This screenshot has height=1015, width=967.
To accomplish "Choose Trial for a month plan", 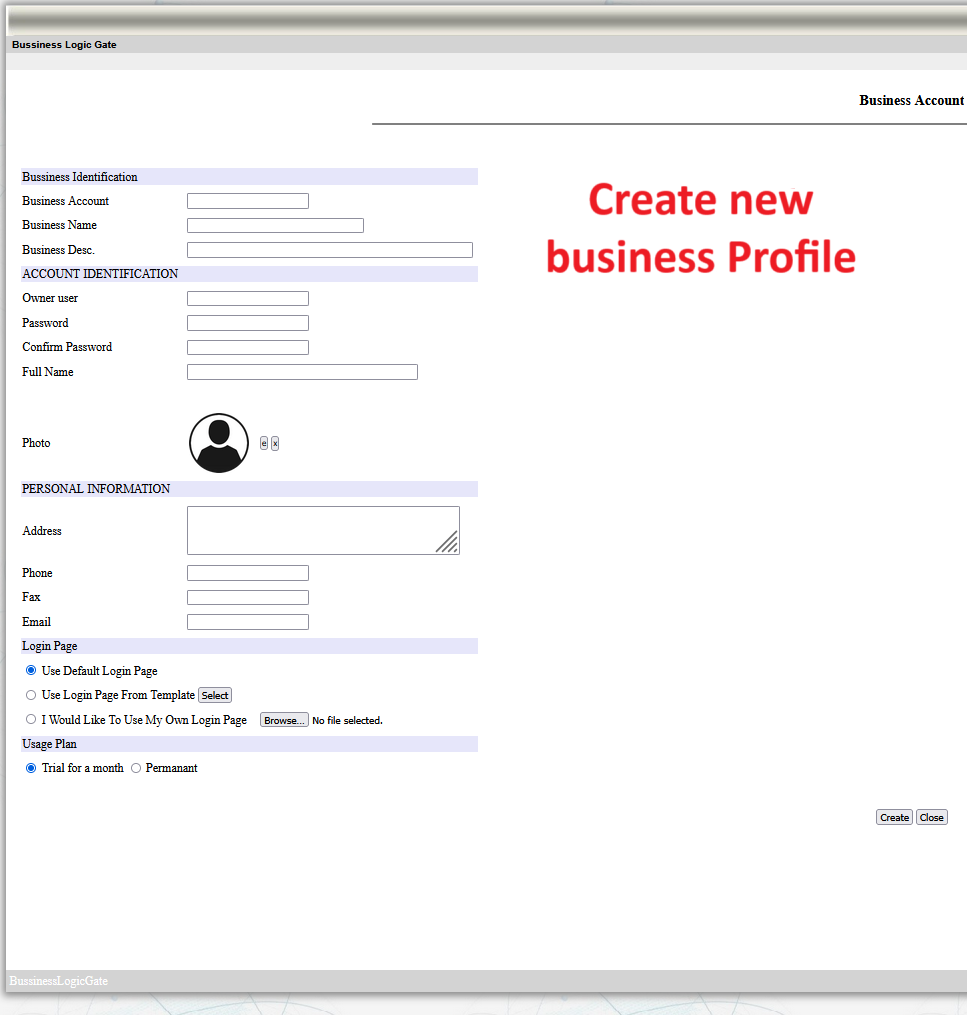I will tap(31, 768).
